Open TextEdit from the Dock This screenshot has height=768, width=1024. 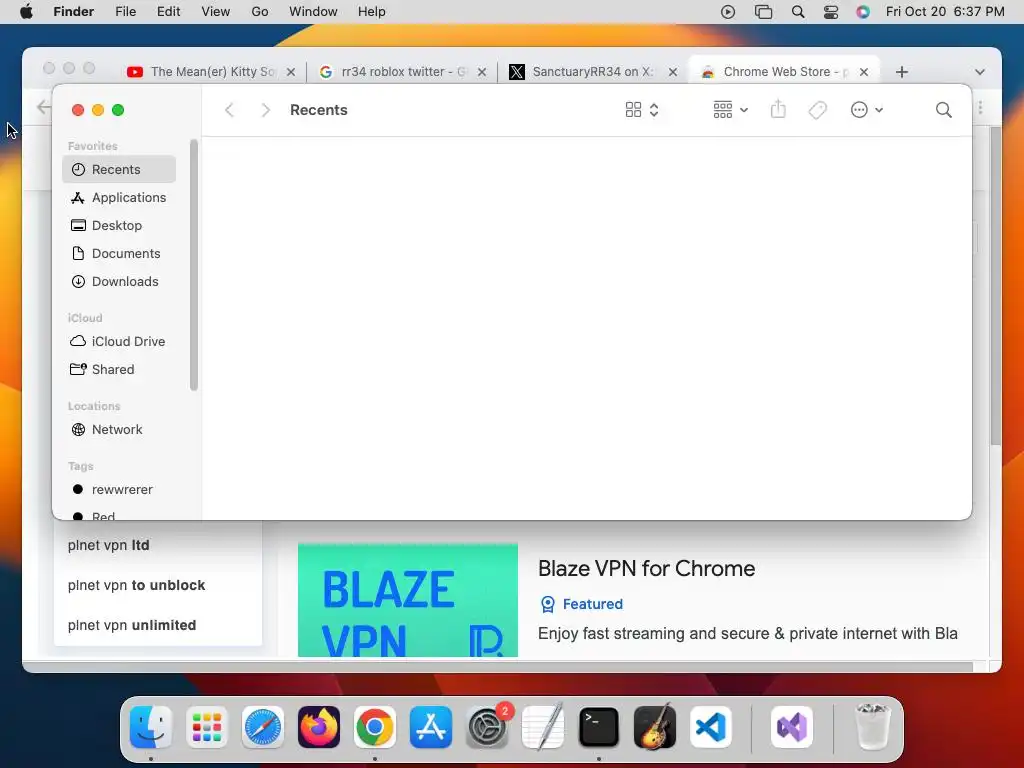point(543,727)
